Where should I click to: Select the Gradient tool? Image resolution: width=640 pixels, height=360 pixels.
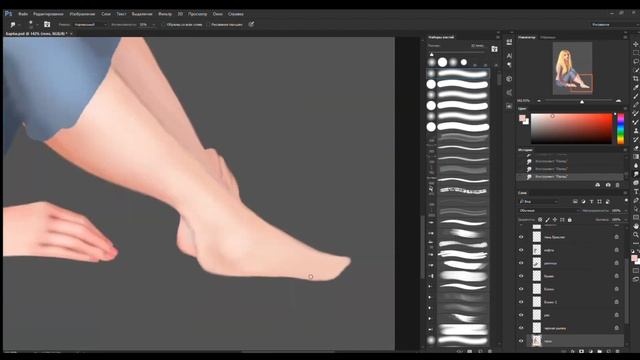(x=636, y=156)
